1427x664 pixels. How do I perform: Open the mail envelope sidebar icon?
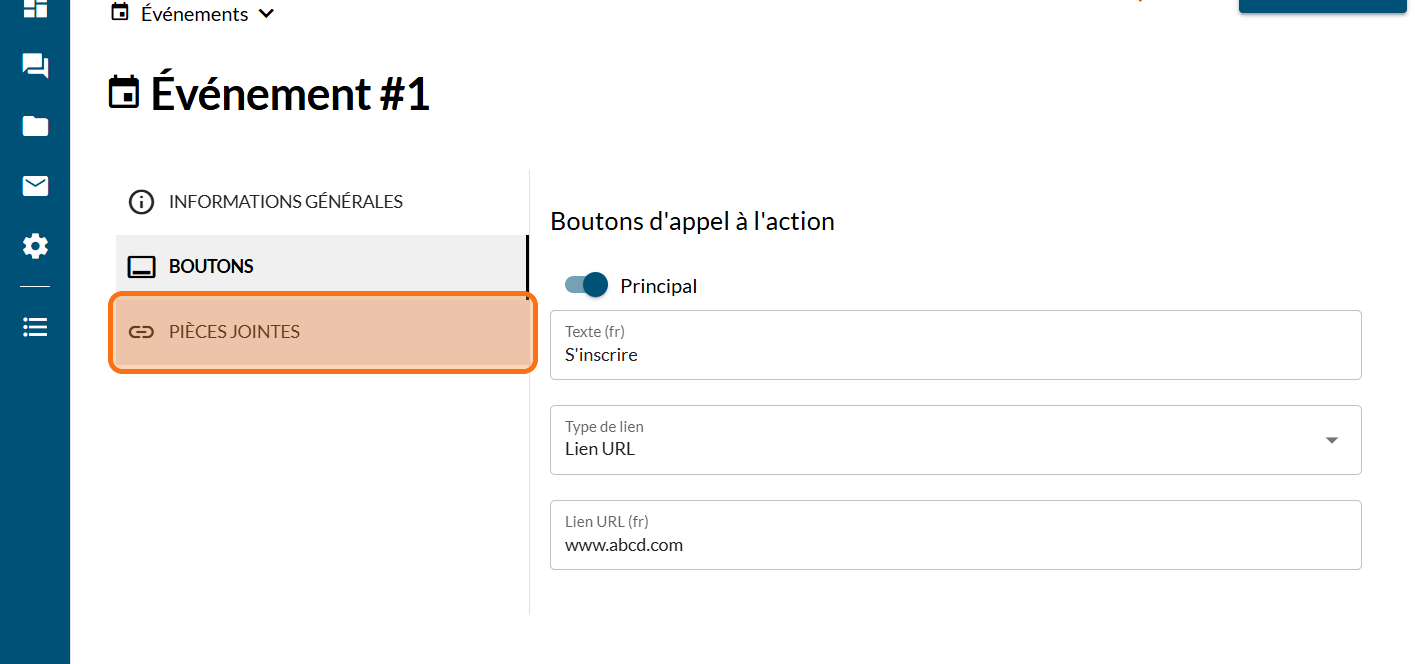click(x=35, y=186)
